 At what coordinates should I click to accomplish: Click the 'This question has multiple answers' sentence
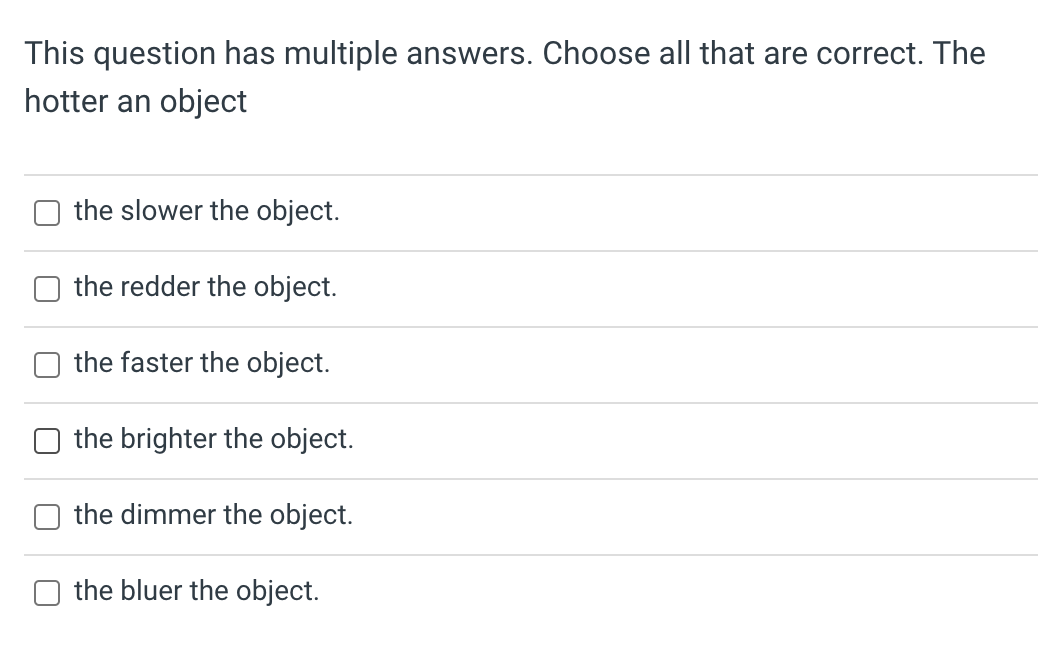[279, 53]
